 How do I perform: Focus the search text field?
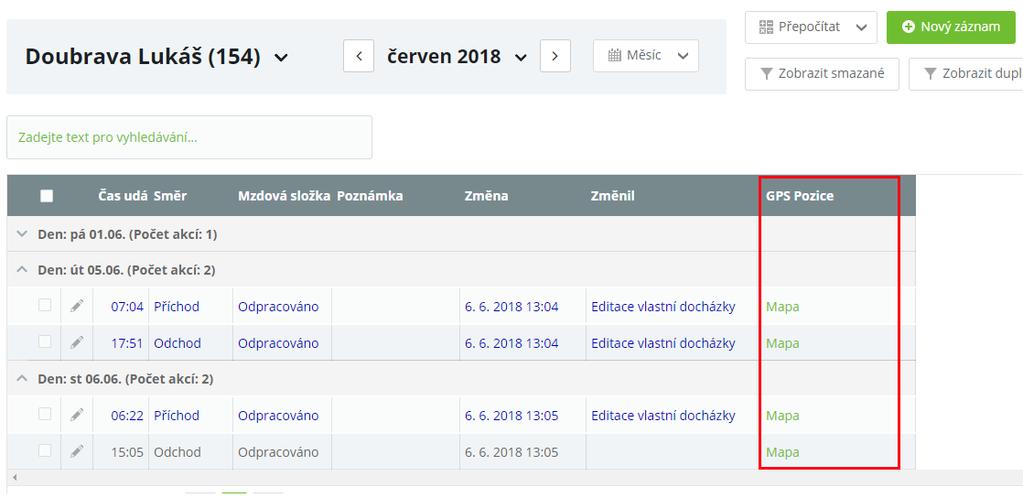click(189, 137)
